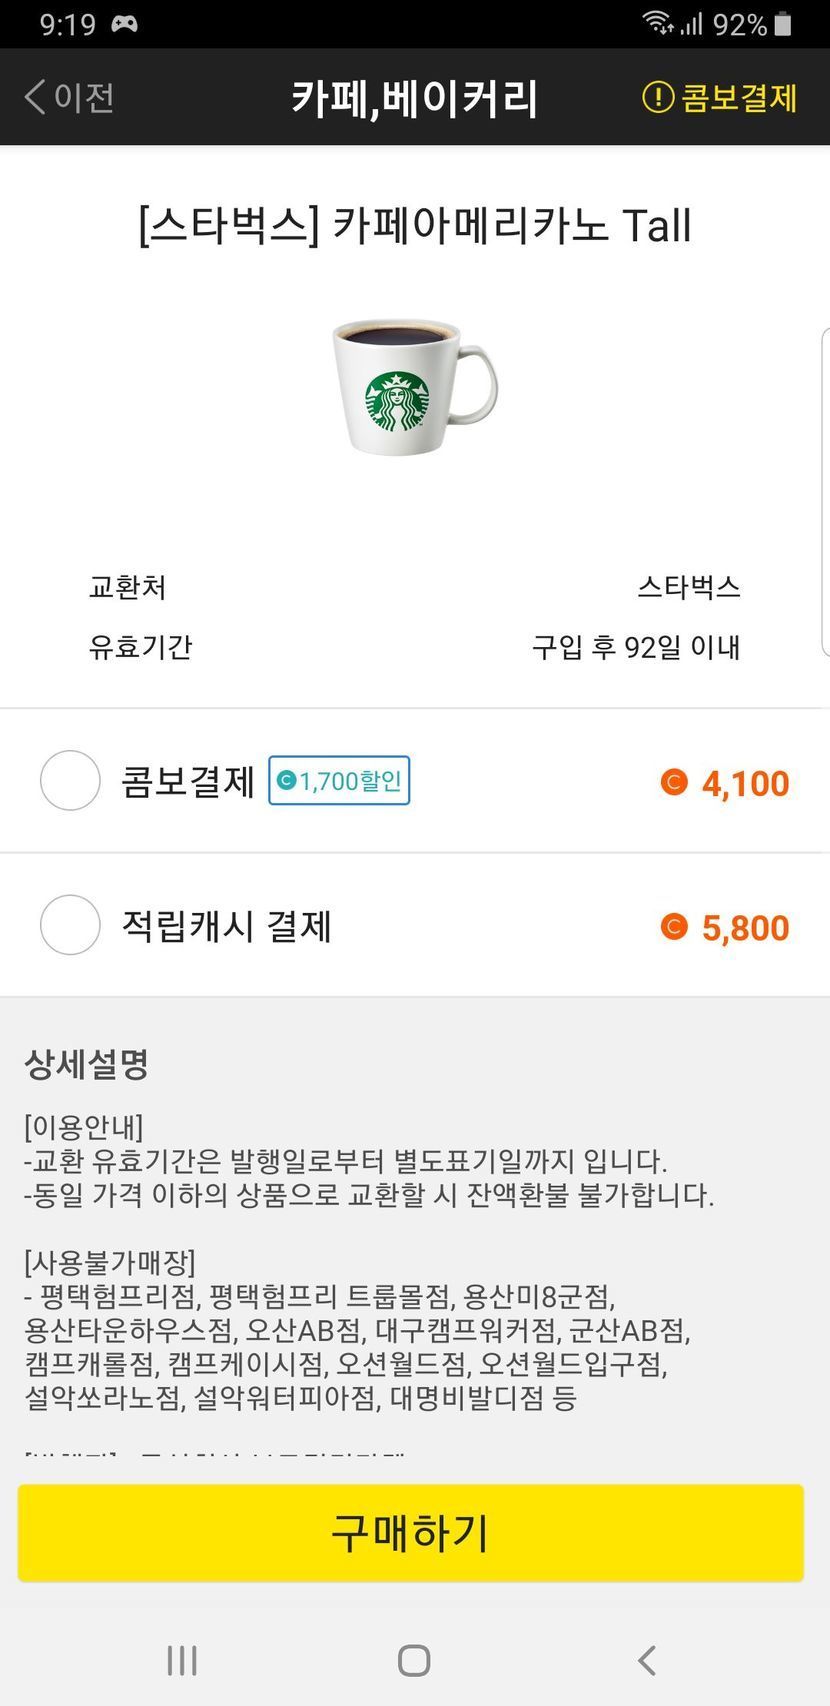Tap the product title 카페아메리카노 Tall
Screen dimensions: 830x1706
point(414,225)
